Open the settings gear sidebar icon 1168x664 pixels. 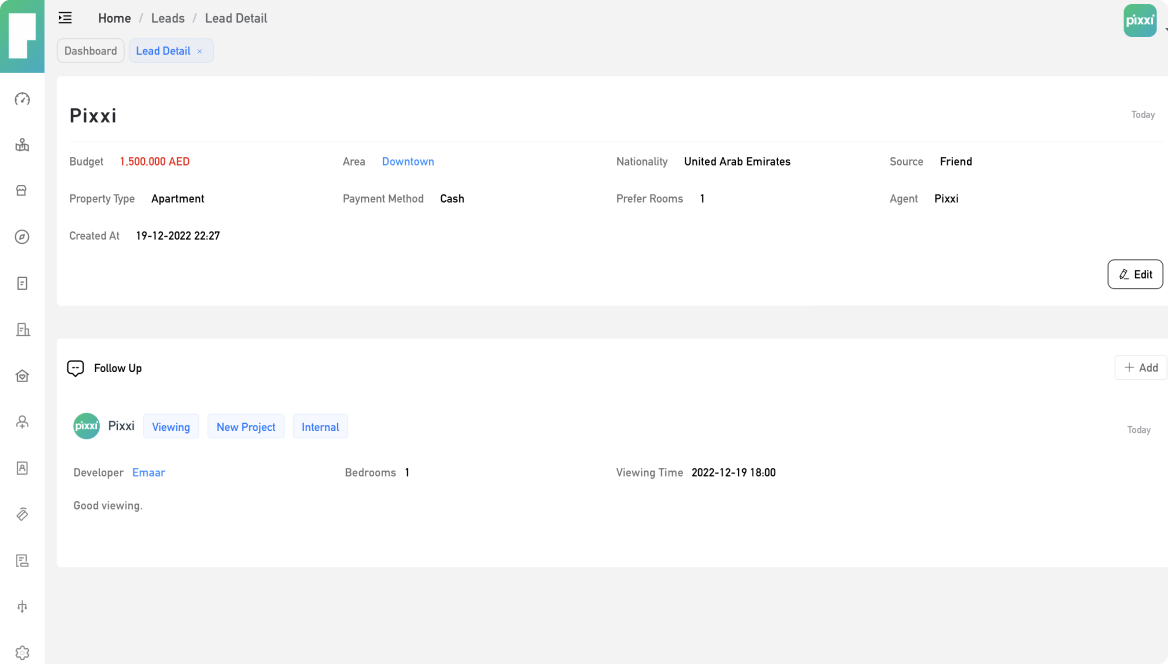pyautogui.click(x=22, y=653)
